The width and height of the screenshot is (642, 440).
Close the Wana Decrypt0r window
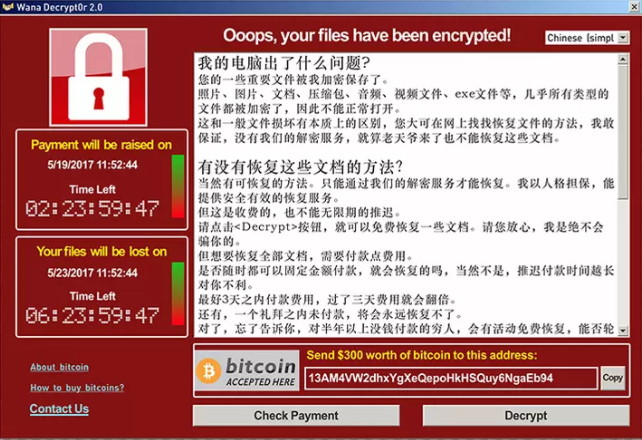pyautogui.click(x=635, y=6)
